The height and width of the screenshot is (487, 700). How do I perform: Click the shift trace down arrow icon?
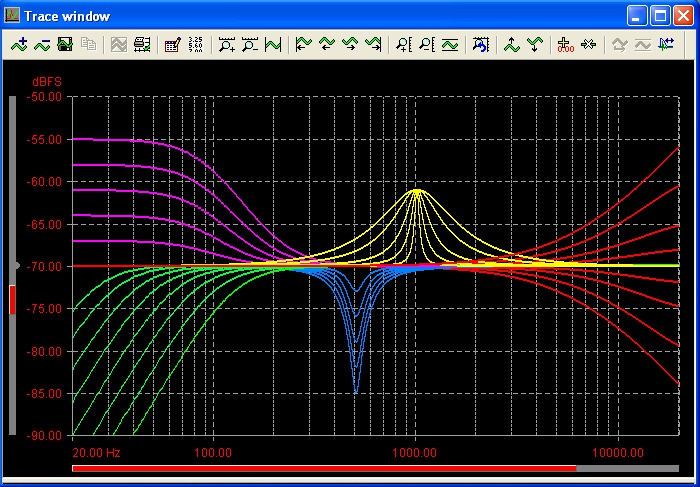[535, 44]
